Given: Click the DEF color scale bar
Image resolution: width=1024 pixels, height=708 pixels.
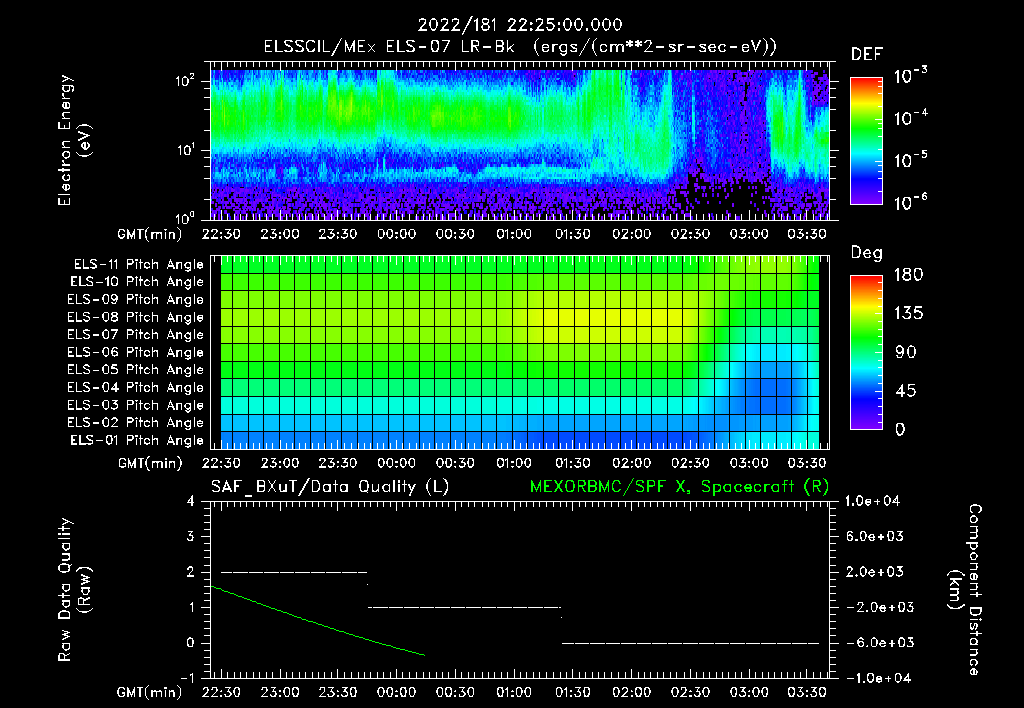Looking at the screenshot, I should tap(866, 141).
